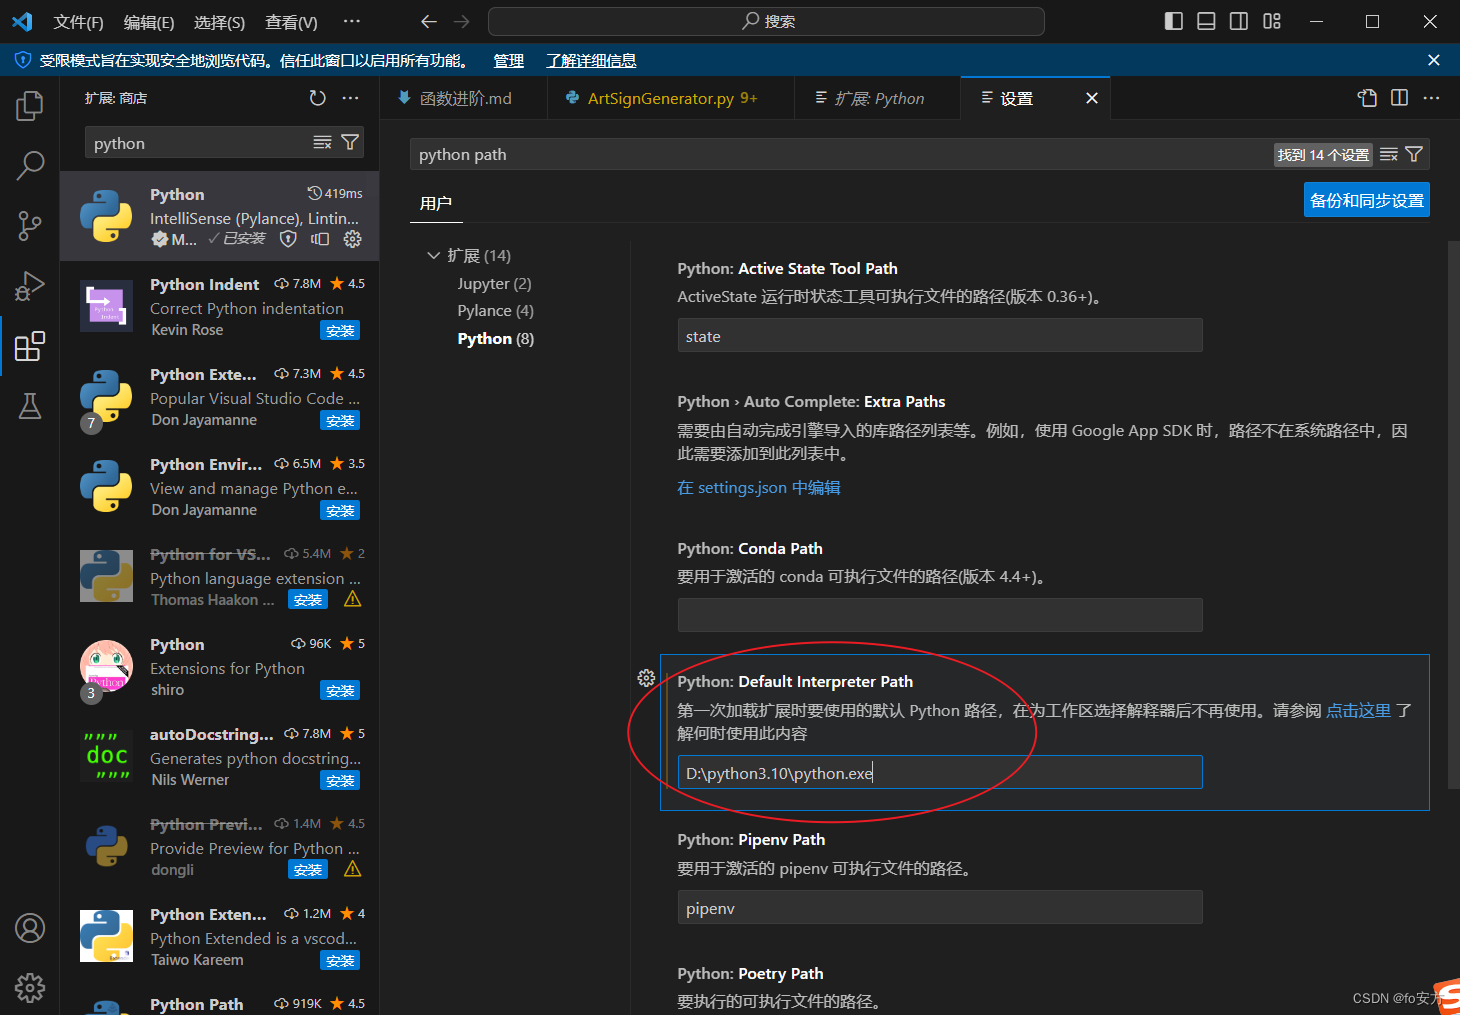1460x1015 pixels.
Task: Go back with navigation arrow
Action: pyautogui.click(x=429, y=21)
